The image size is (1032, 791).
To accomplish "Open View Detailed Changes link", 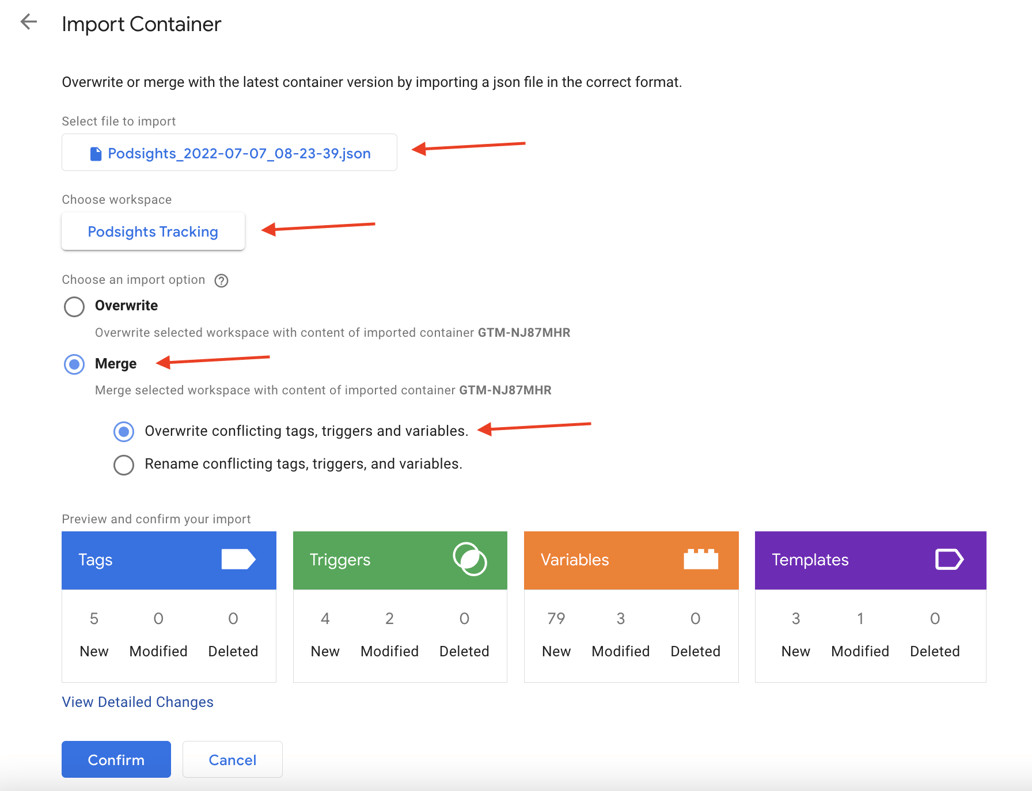I will point(138,702).
